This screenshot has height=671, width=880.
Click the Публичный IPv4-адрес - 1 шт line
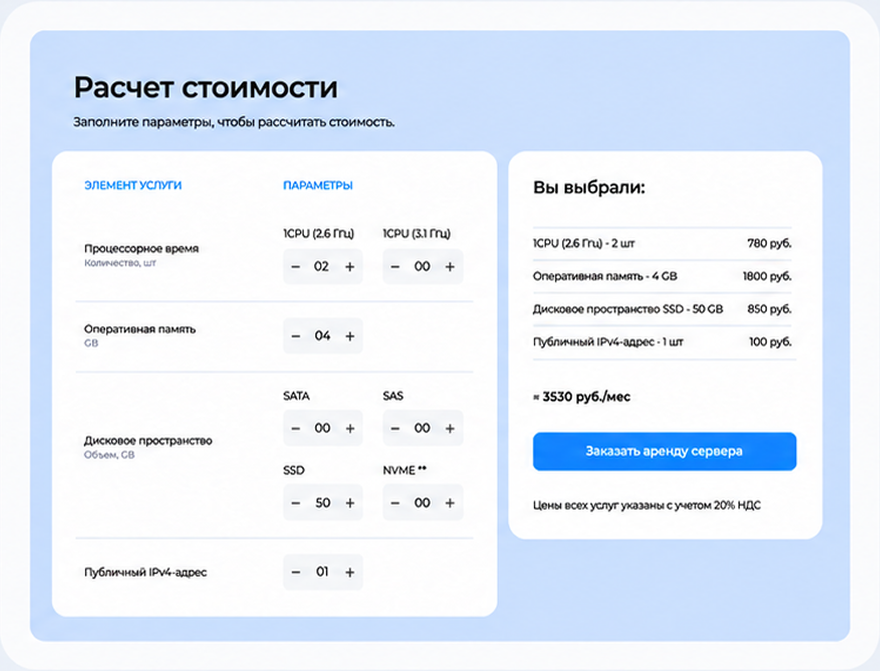click(x=608, y=342)
